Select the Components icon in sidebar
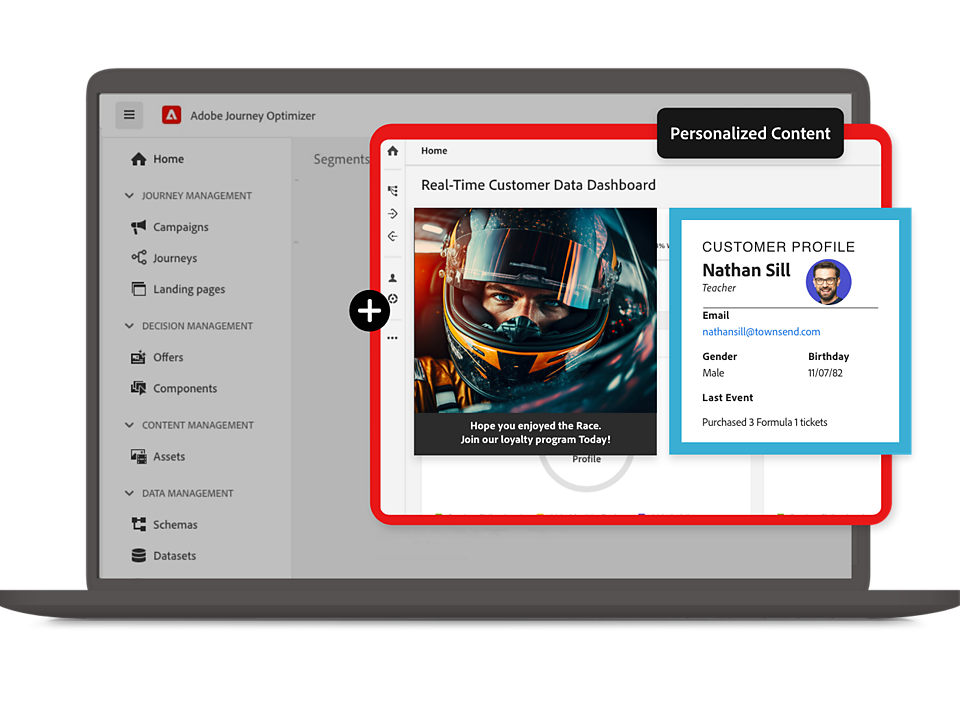Viewport: 960px width, 720px height. (138, 388)
